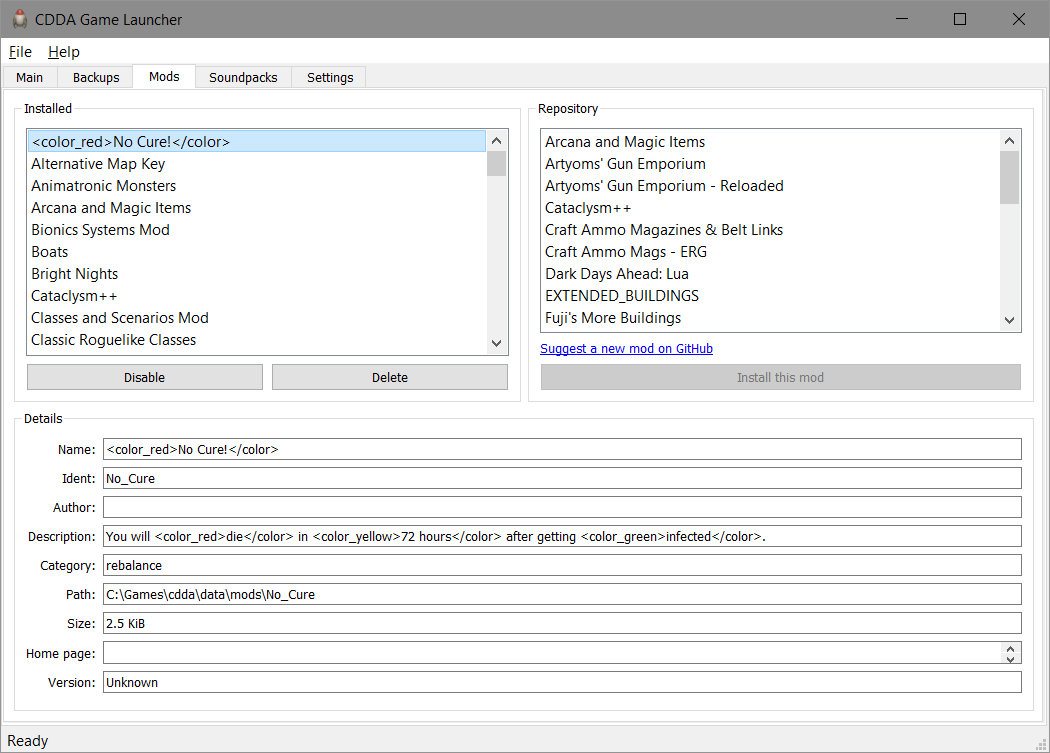Click the Disable button
Viewport: 1050px width, 753px height.
tap(145, 377)
